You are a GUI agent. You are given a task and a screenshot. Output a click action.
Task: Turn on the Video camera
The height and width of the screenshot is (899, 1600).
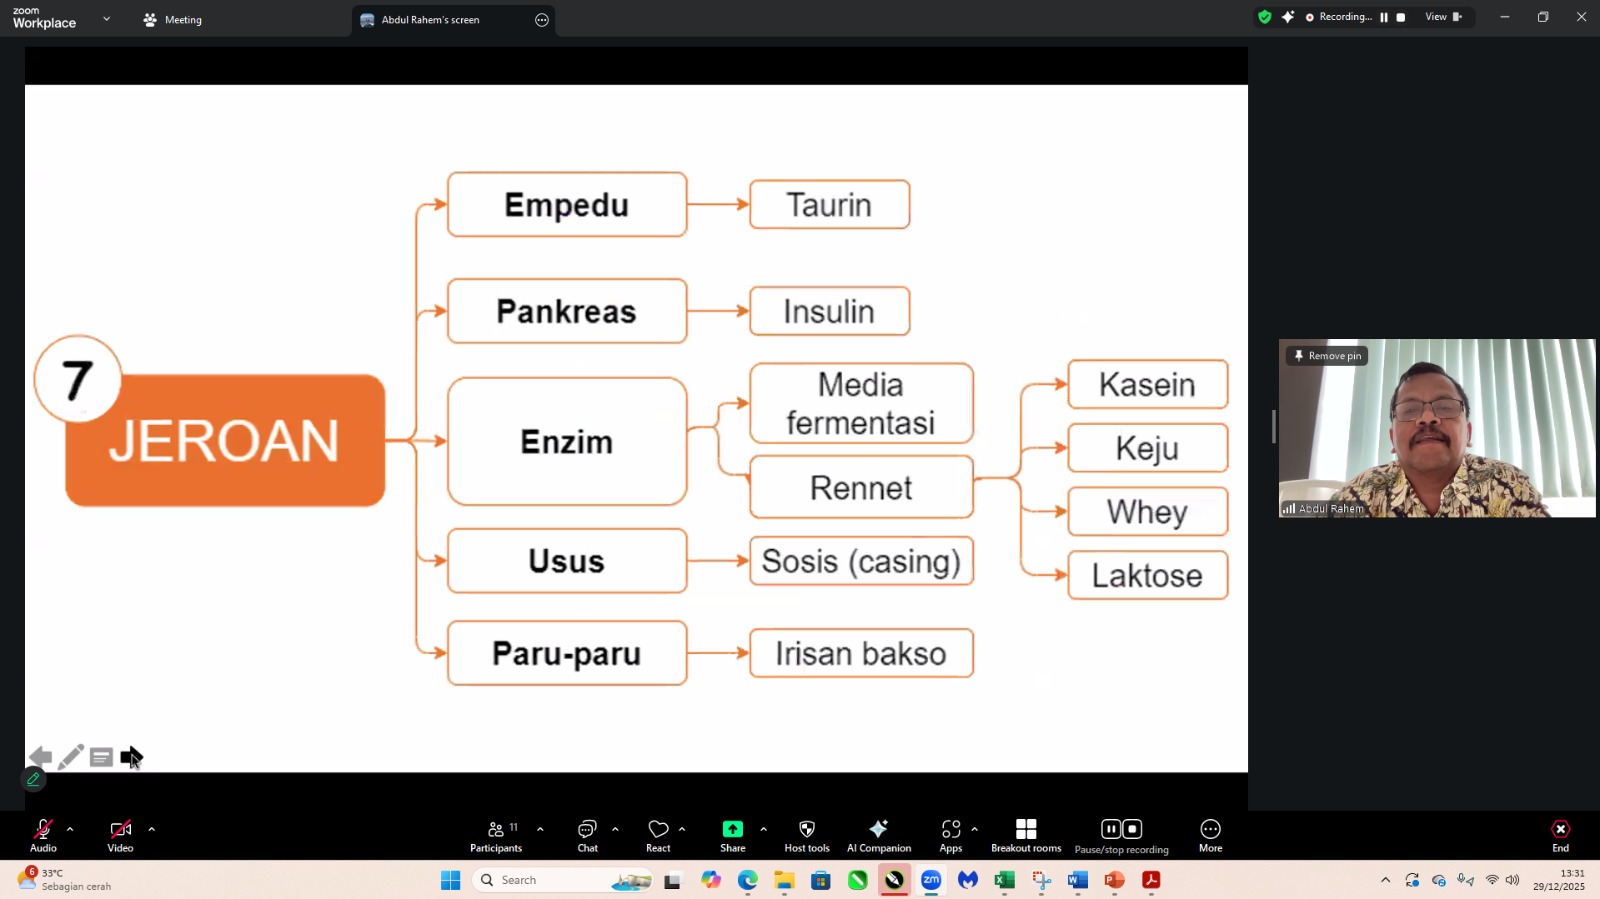120,830
